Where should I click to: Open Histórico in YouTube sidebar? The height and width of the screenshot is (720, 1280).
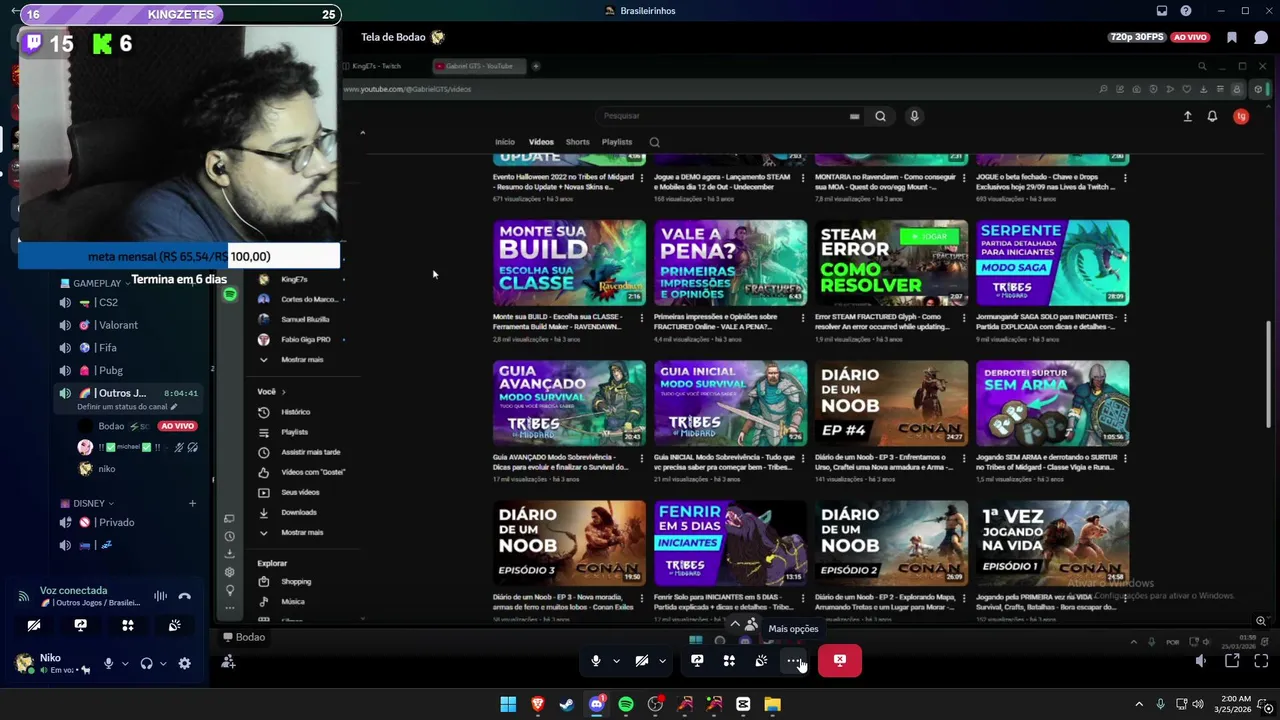pos(296,412)
